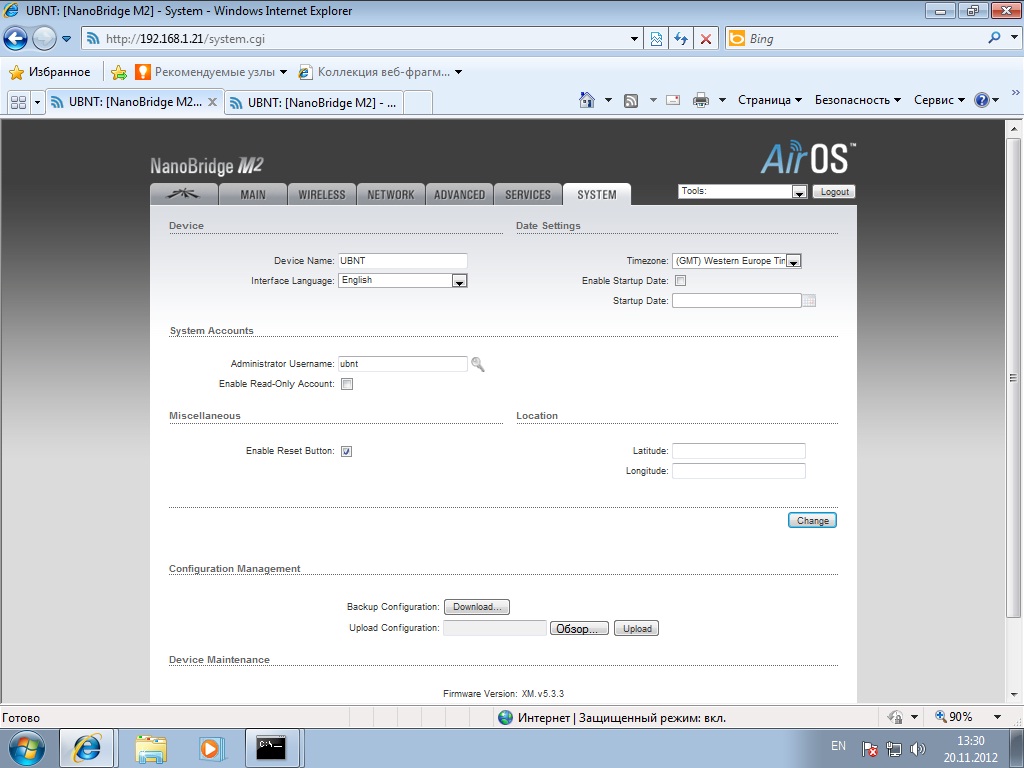Click the Internet Explorer taskbar icon
This screenshot has height=768, width=1024.
(x=87, y=748)
